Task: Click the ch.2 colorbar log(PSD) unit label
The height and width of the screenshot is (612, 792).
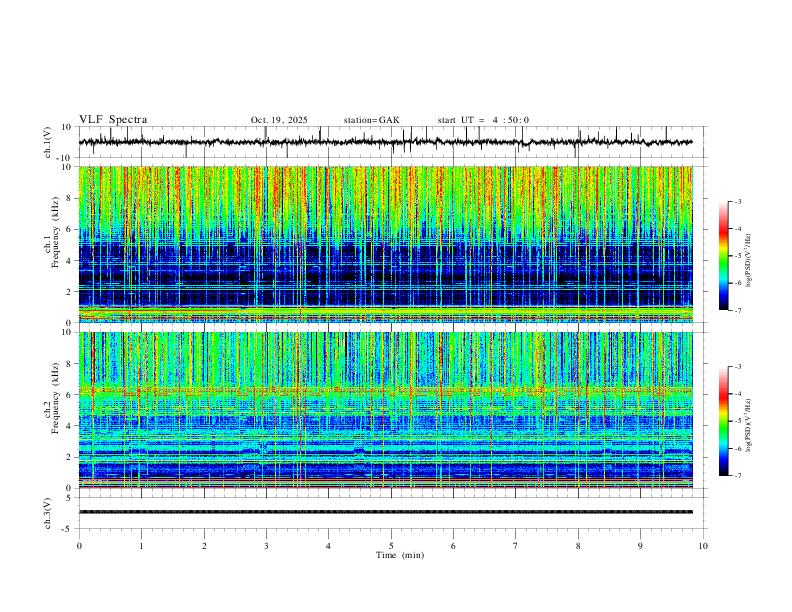Action: coord(749,425)
